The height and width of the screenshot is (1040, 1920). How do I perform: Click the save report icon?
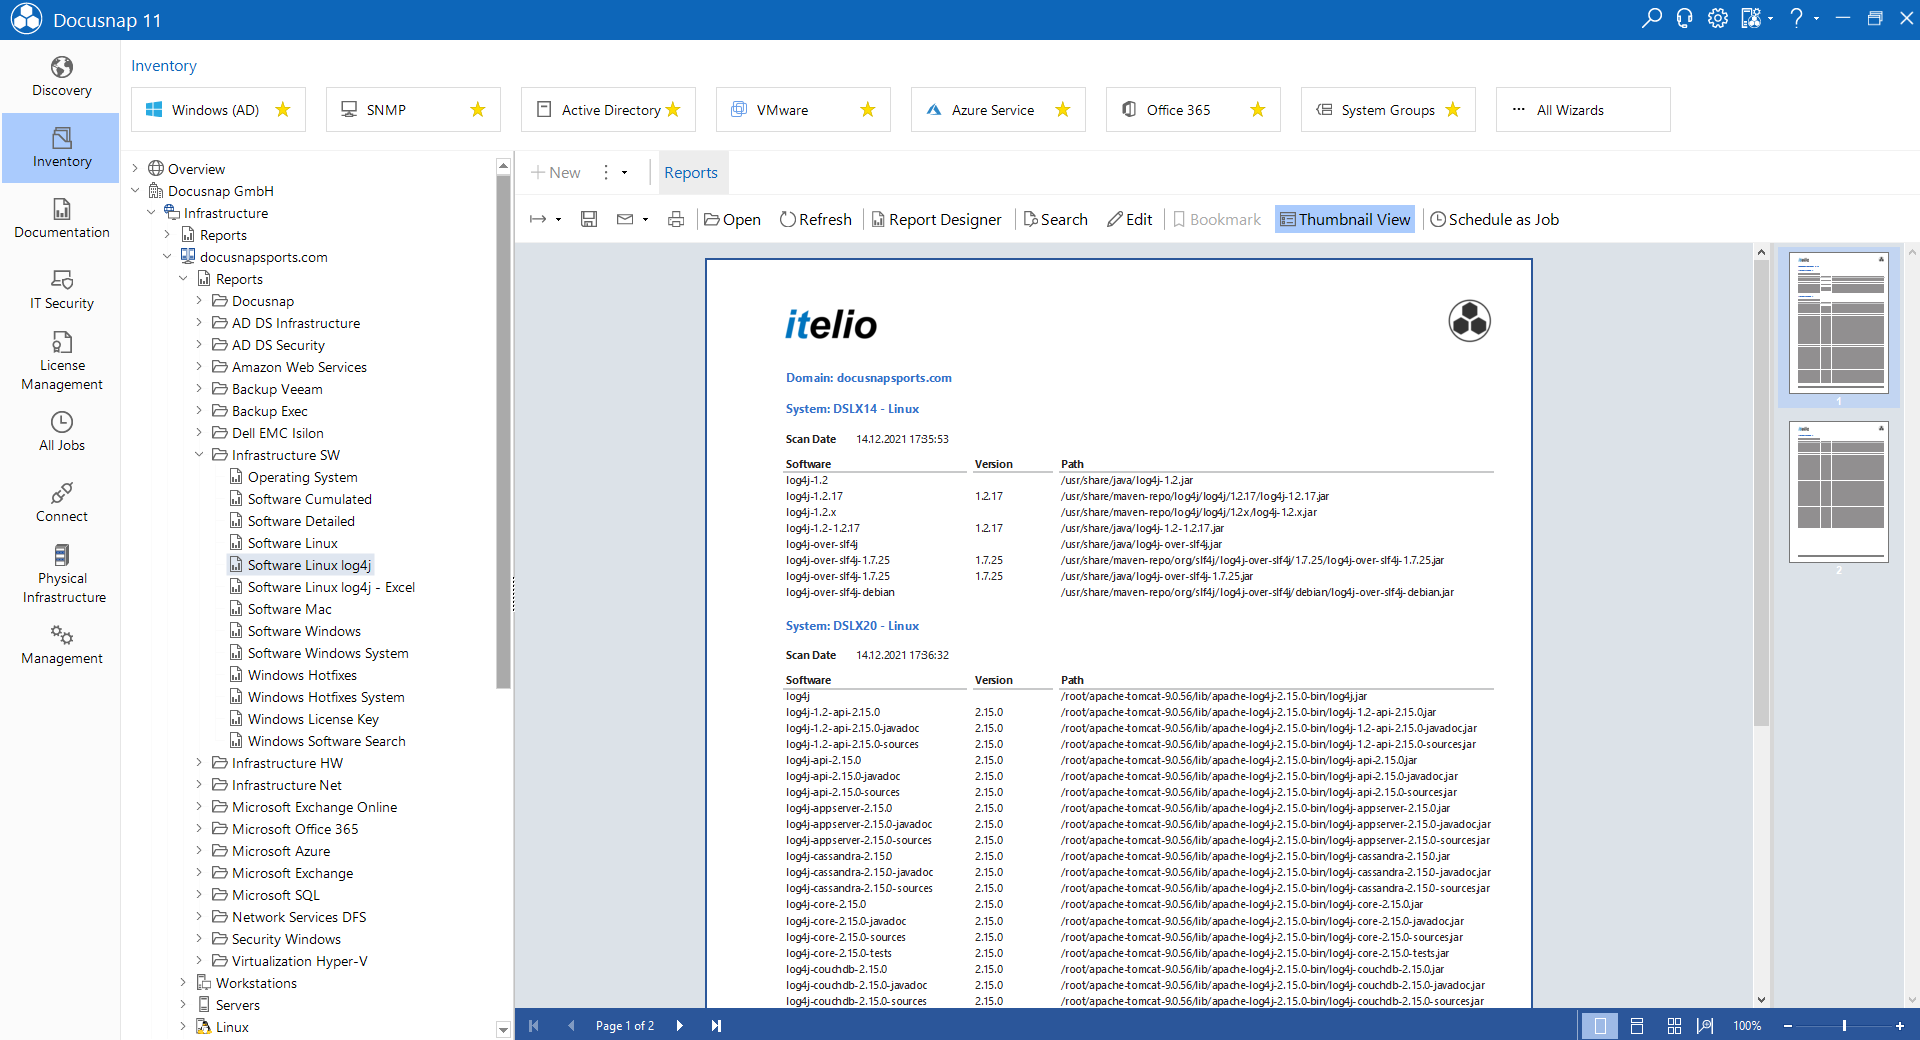[589, 219]
